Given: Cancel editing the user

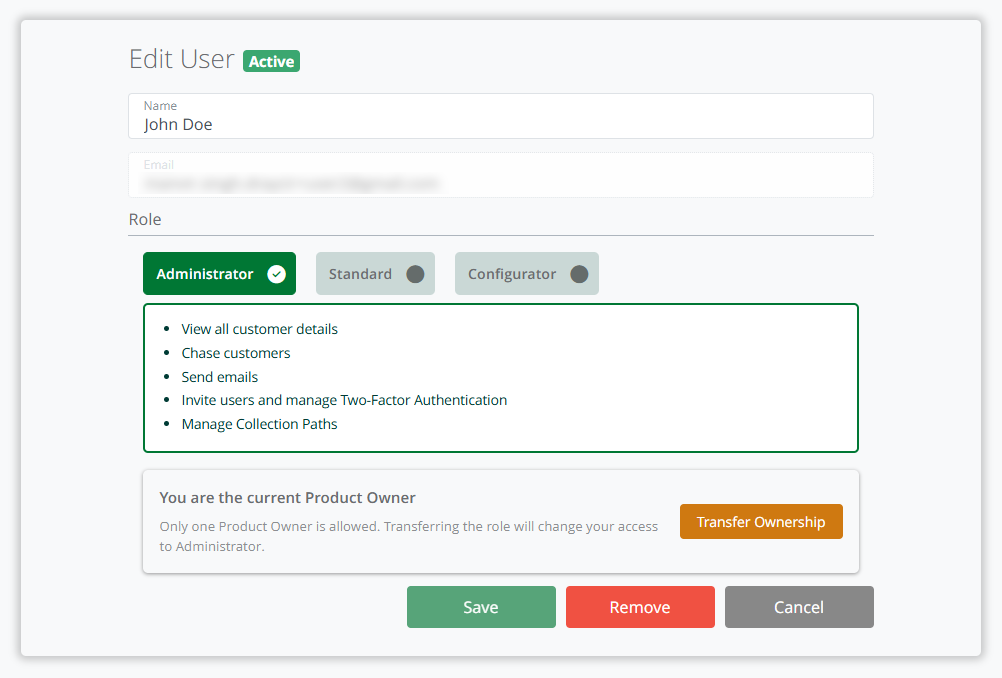Looking at the screenshot, I should 799,607.
